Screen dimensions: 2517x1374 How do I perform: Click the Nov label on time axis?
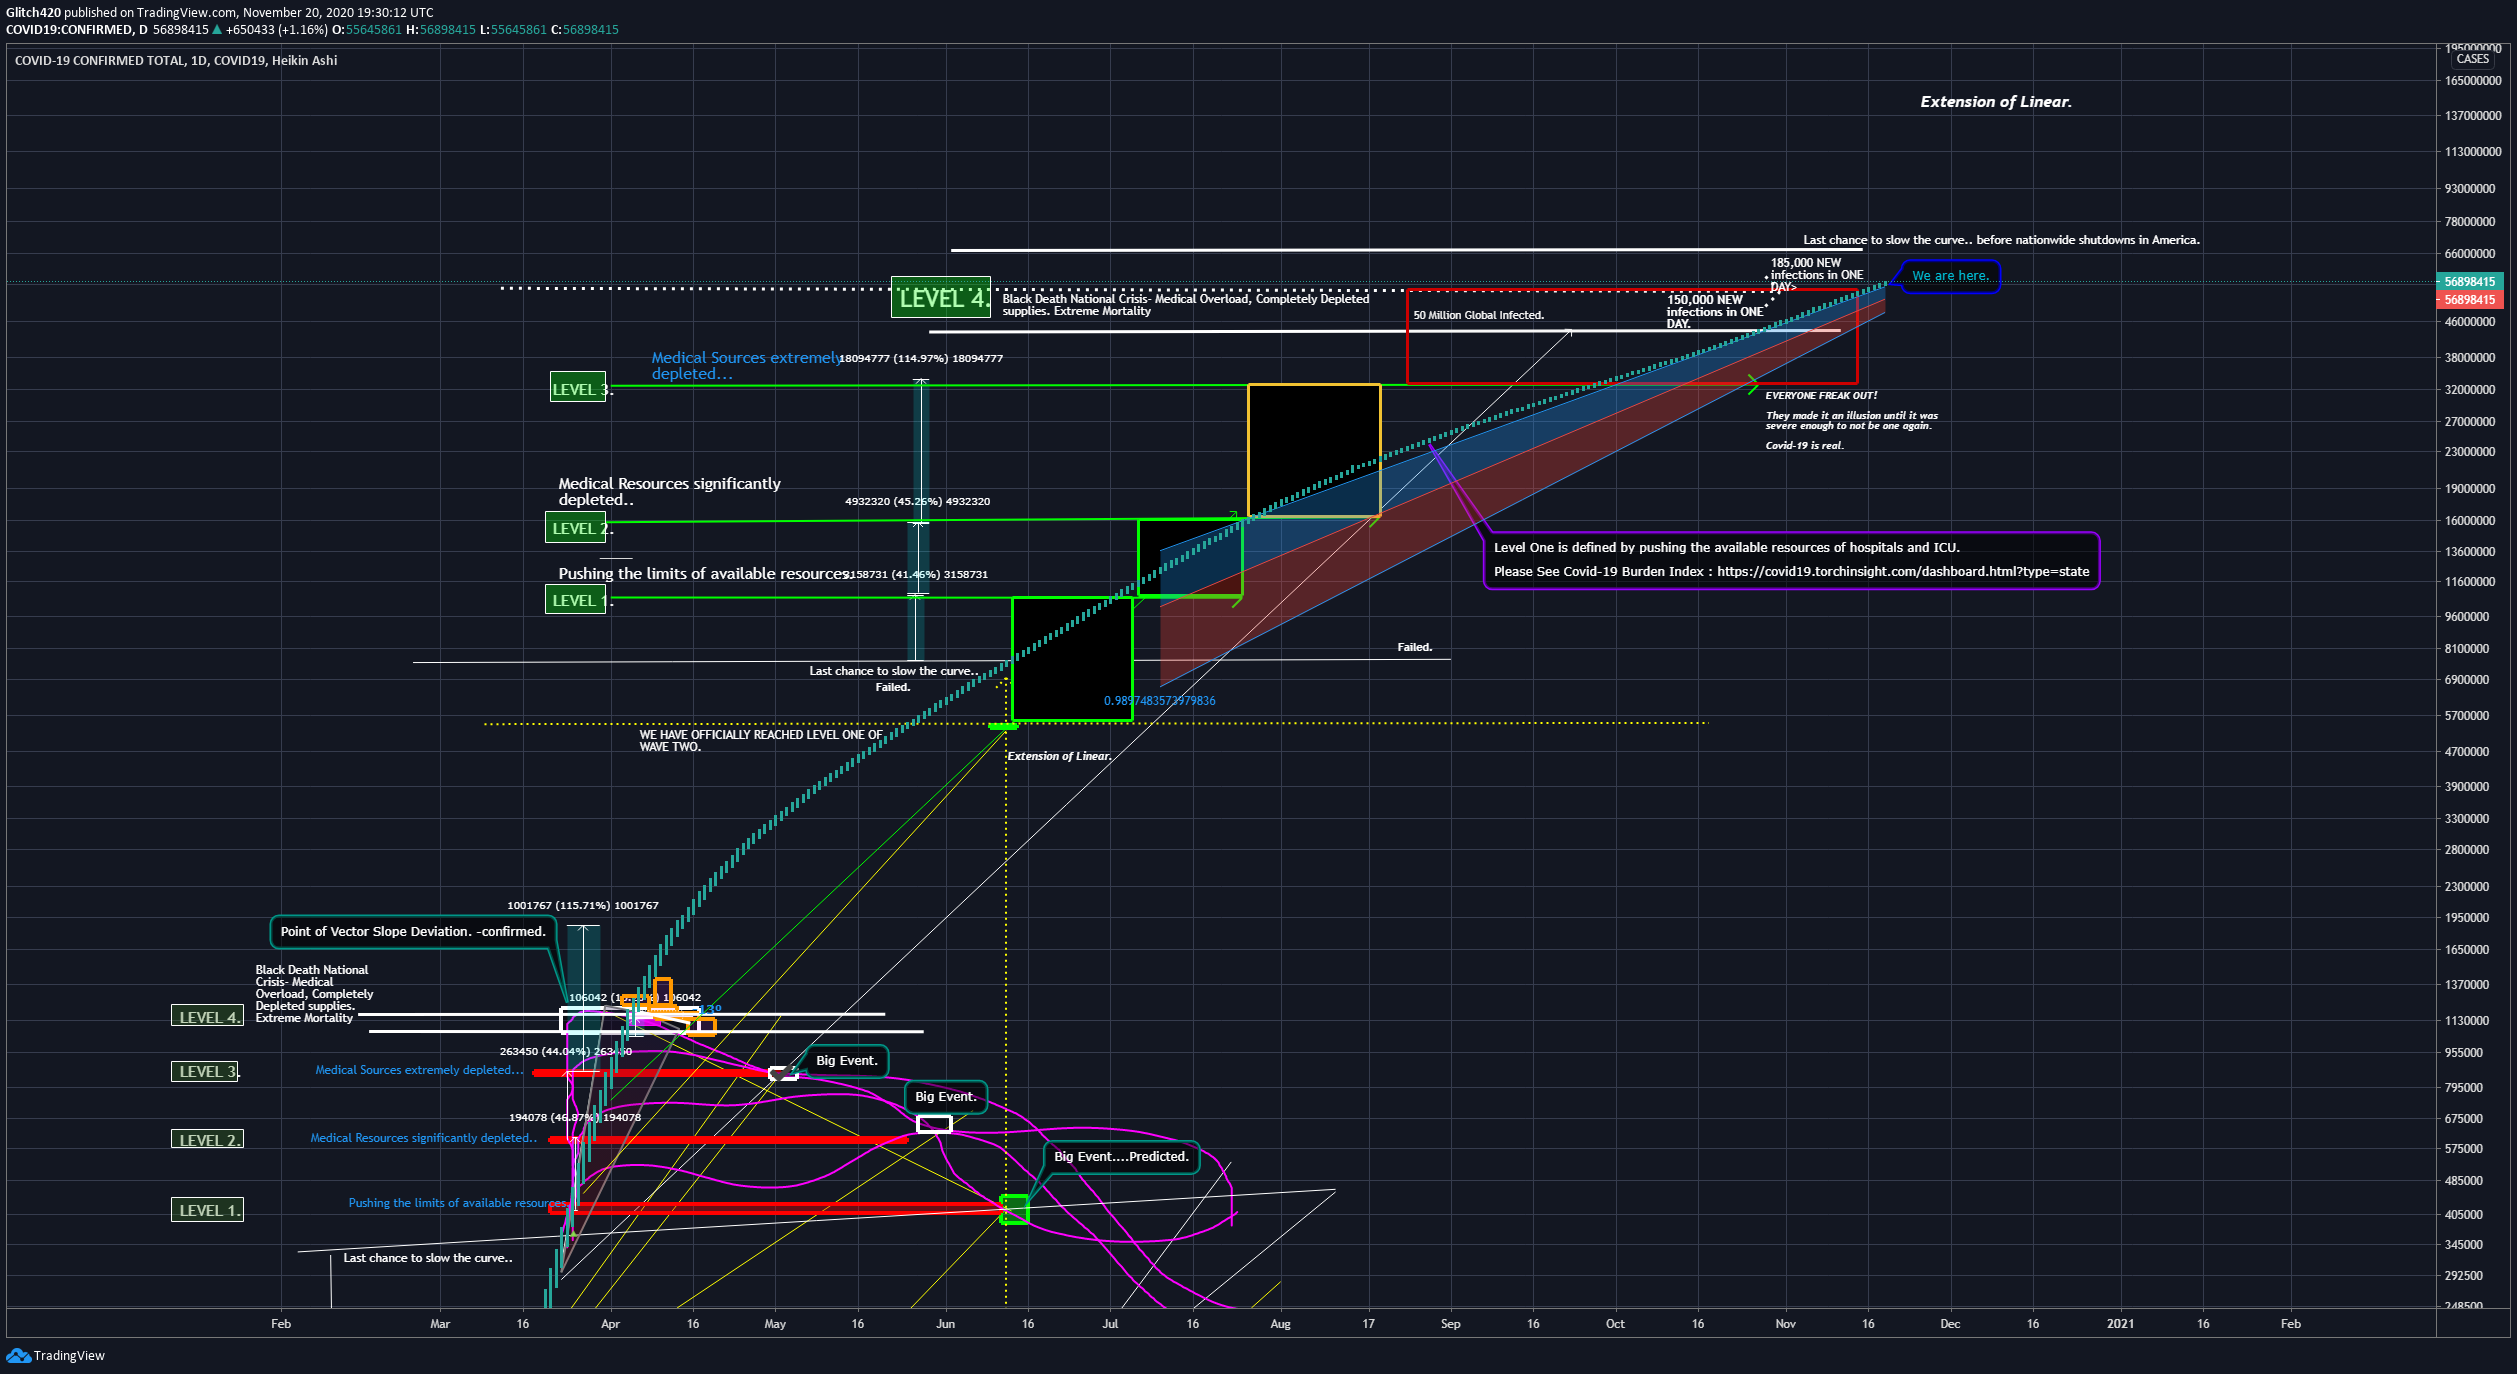tap(1785, 1324)
